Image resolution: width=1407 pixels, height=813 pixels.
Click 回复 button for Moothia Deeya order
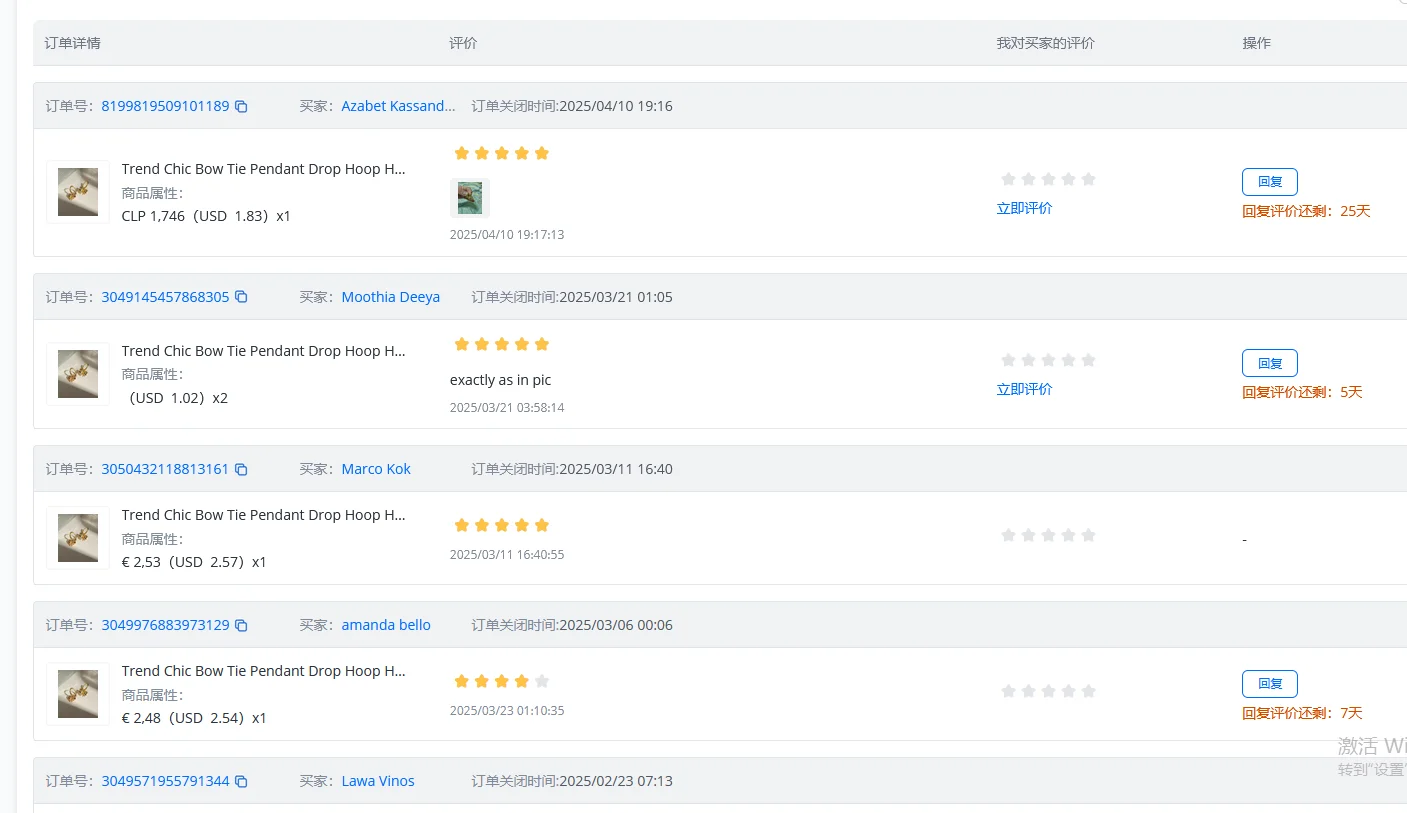click(1270, 363)
